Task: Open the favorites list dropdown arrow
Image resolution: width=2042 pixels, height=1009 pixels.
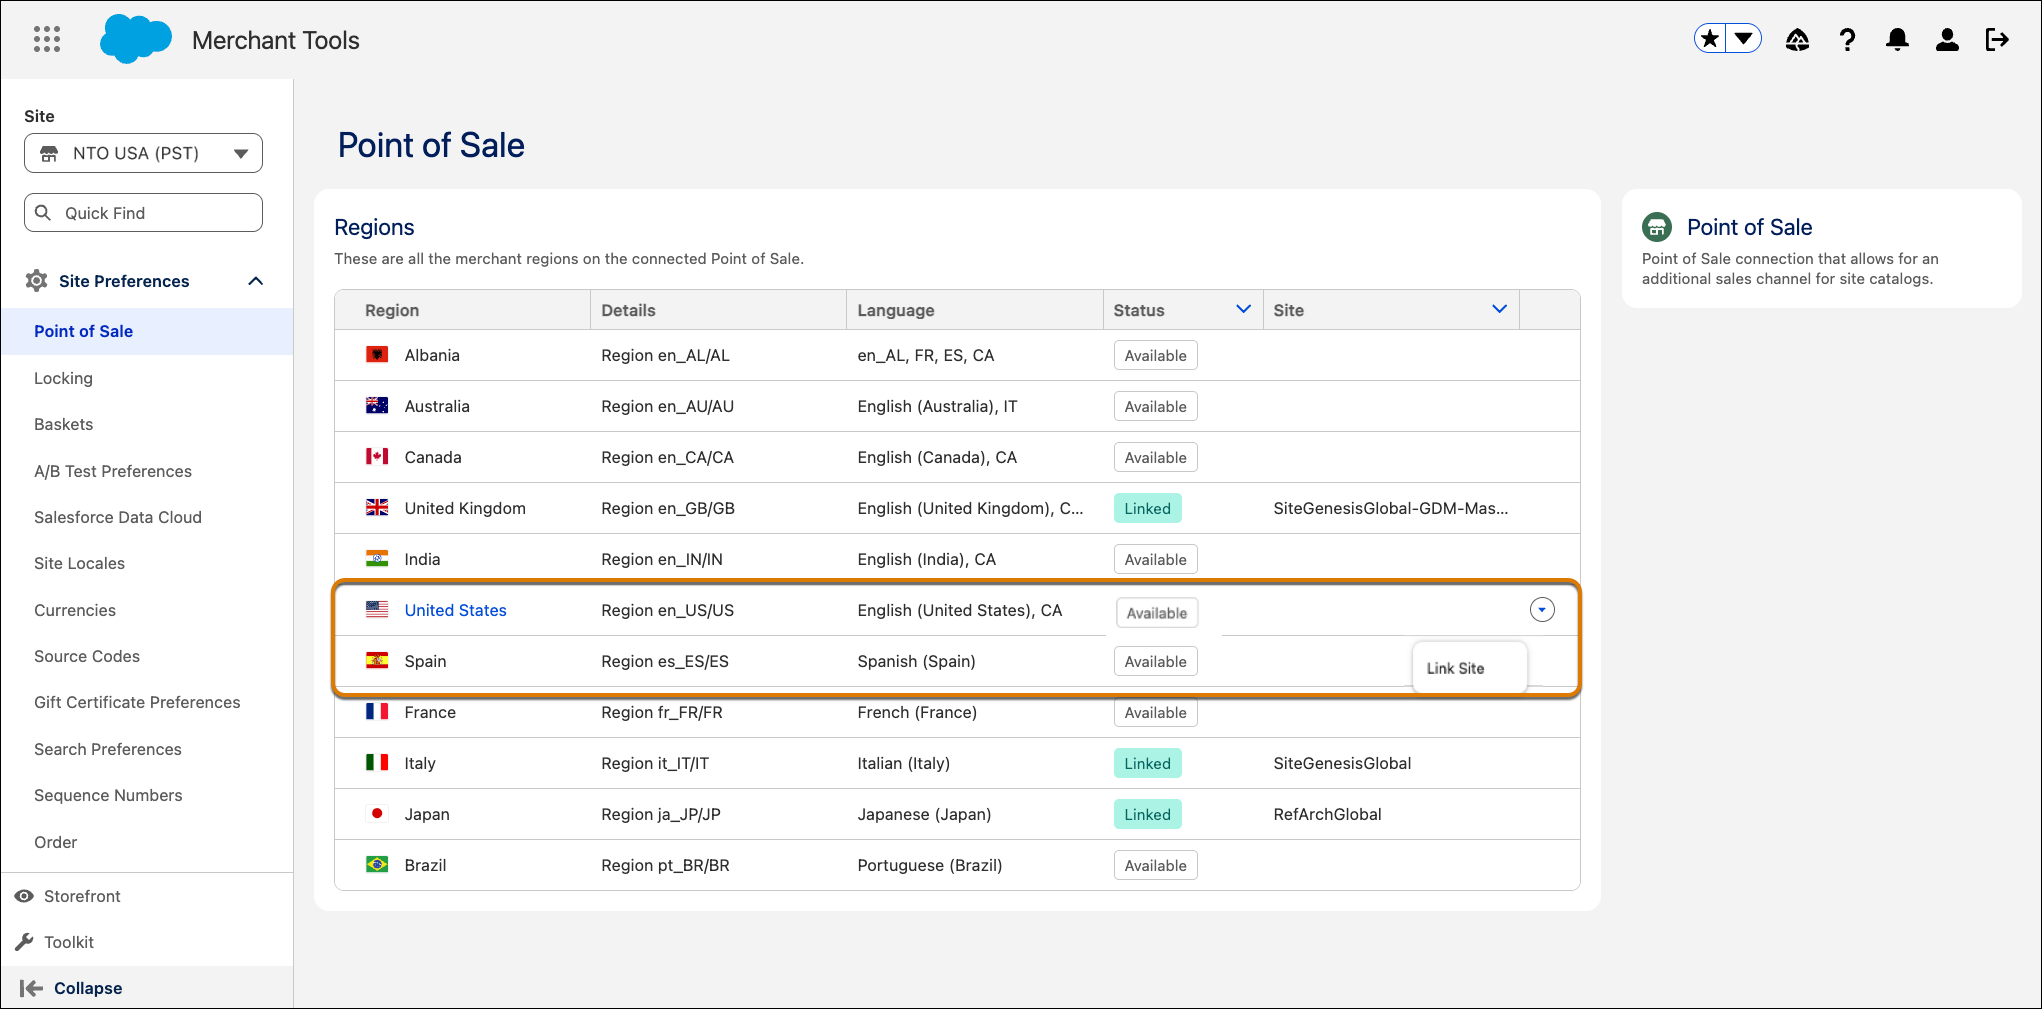Action: pyautogui.click(x=1743, y=39)
